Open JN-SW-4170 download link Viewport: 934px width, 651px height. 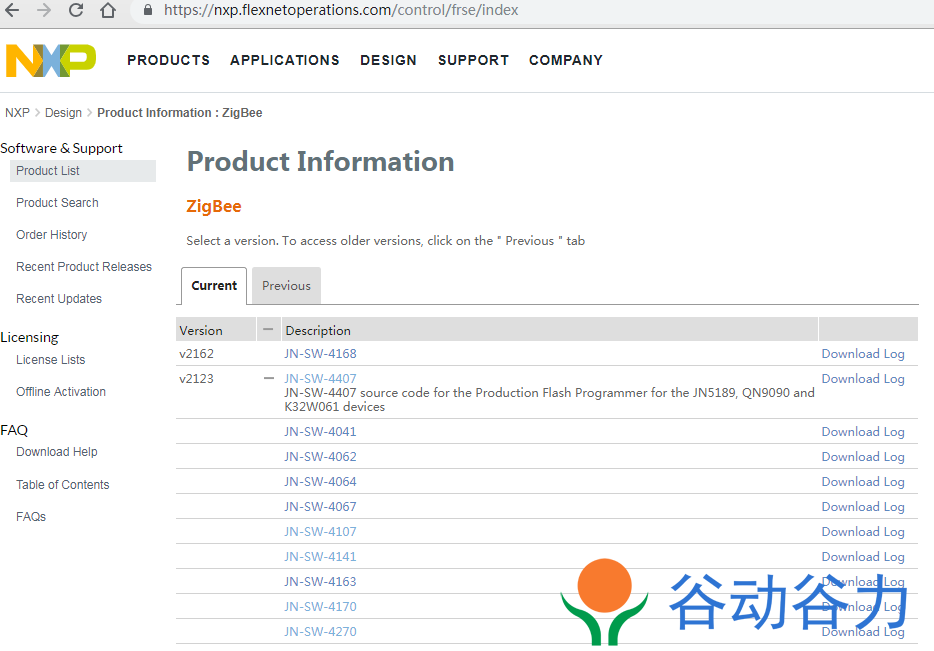[320, 606]
